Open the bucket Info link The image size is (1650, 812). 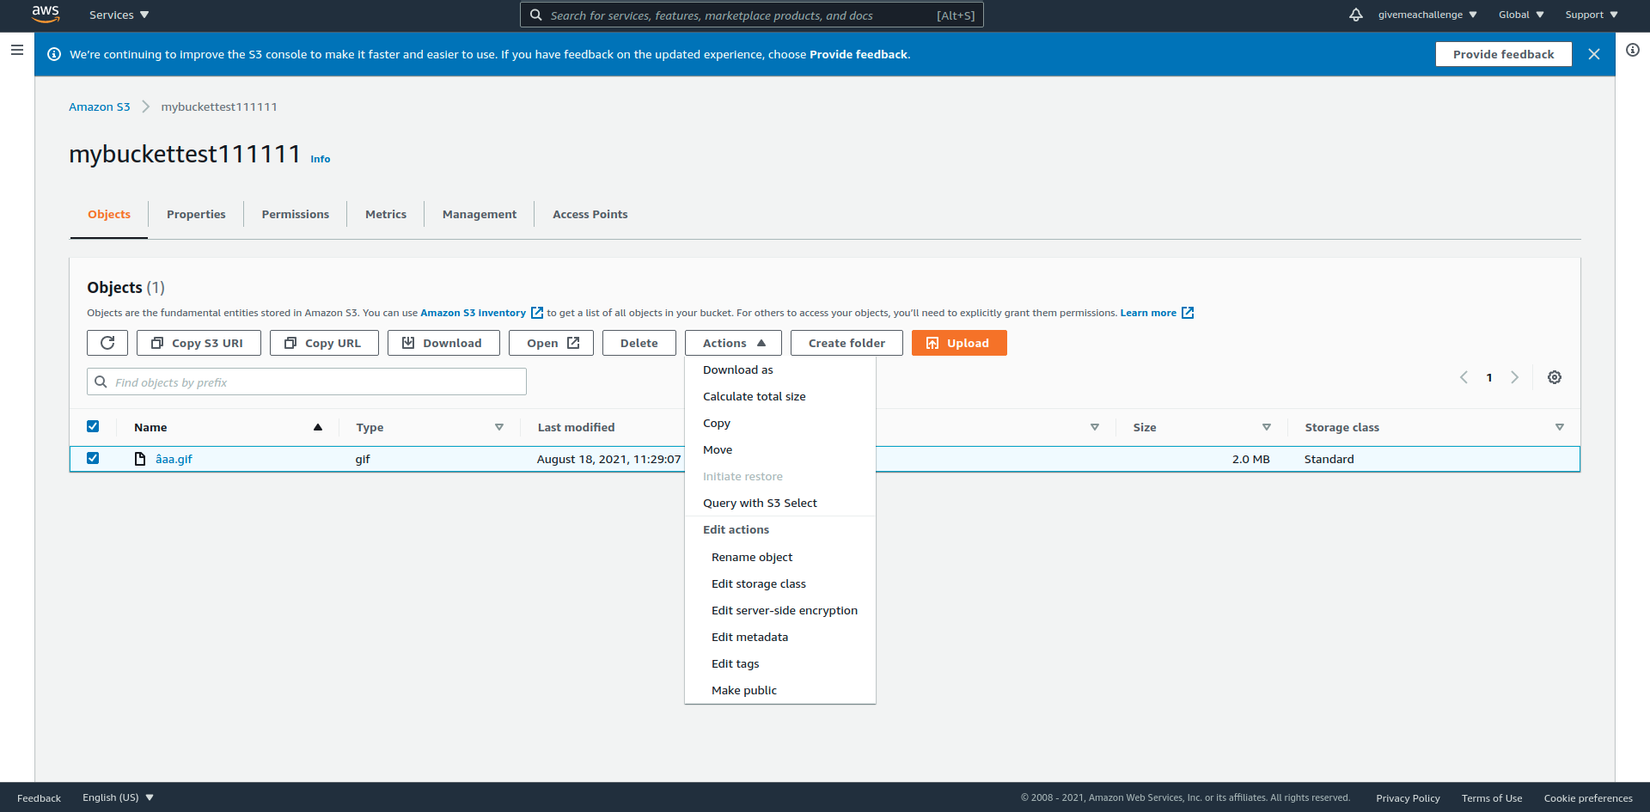click(320, 159)
